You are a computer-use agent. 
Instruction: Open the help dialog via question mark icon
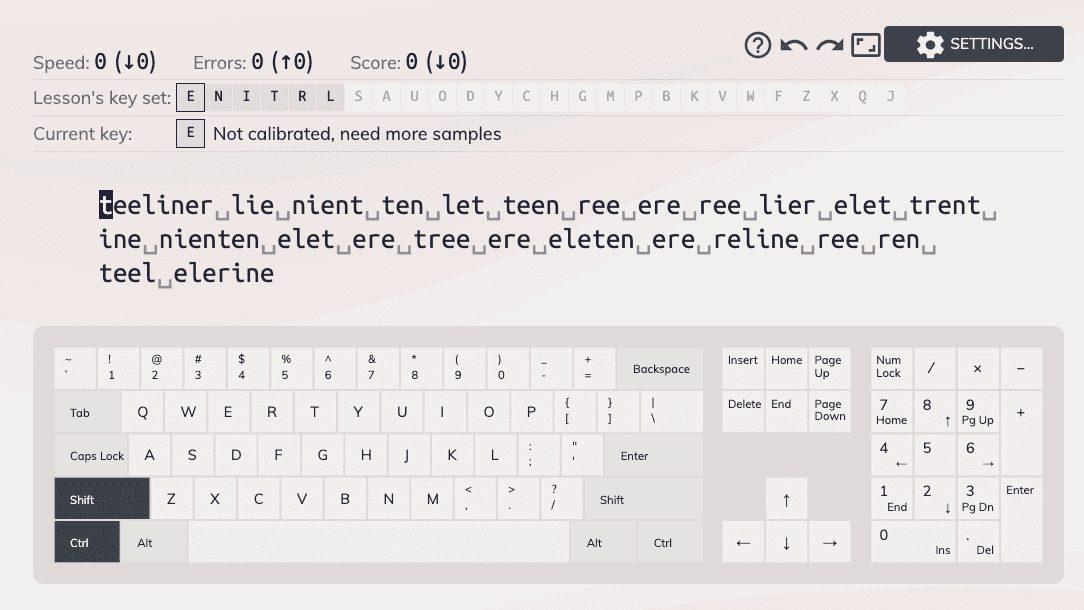pos(757,45)
